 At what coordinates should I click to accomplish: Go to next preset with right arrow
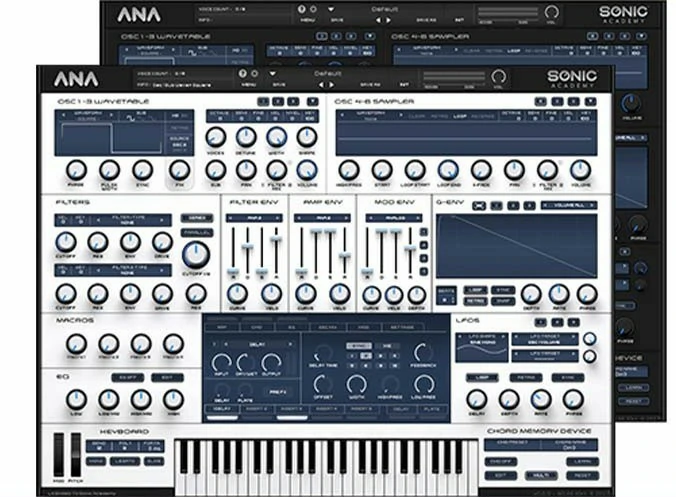tap(331, 85)
